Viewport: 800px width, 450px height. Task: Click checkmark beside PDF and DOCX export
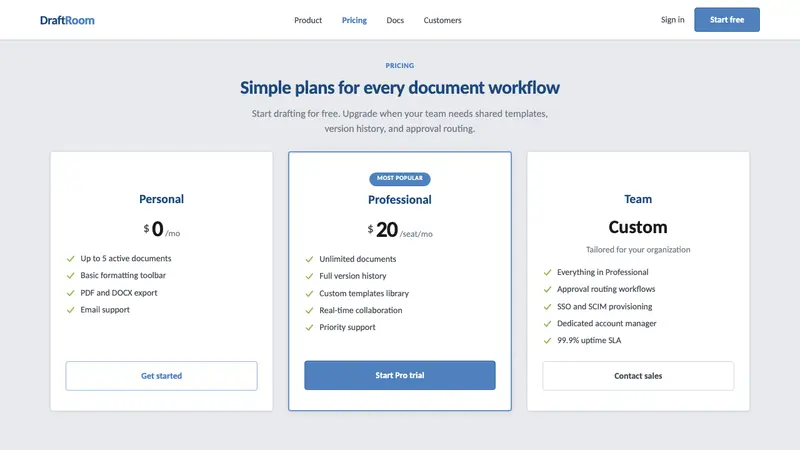click(x=70, y=293)
